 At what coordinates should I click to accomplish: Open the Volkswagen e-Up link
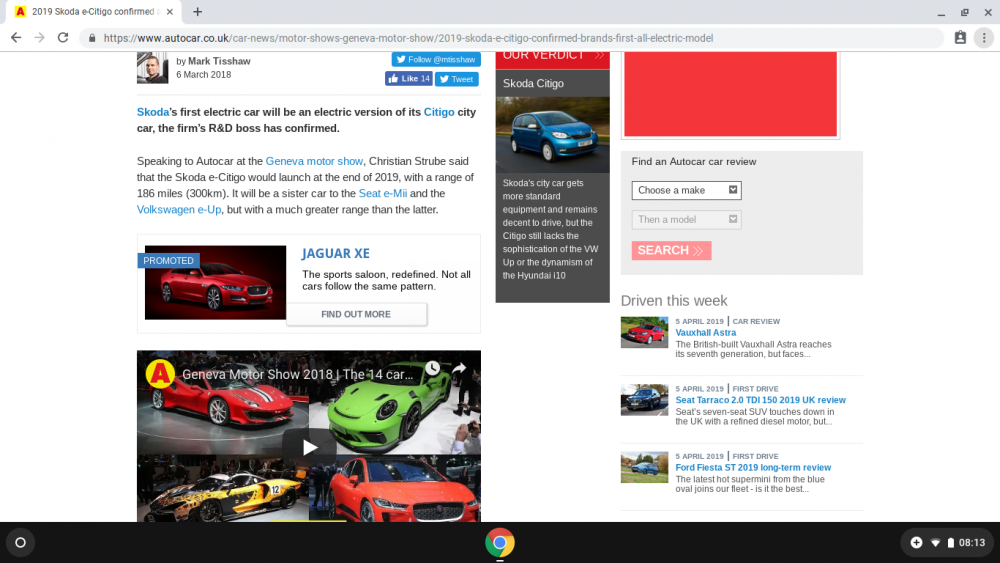179,210
